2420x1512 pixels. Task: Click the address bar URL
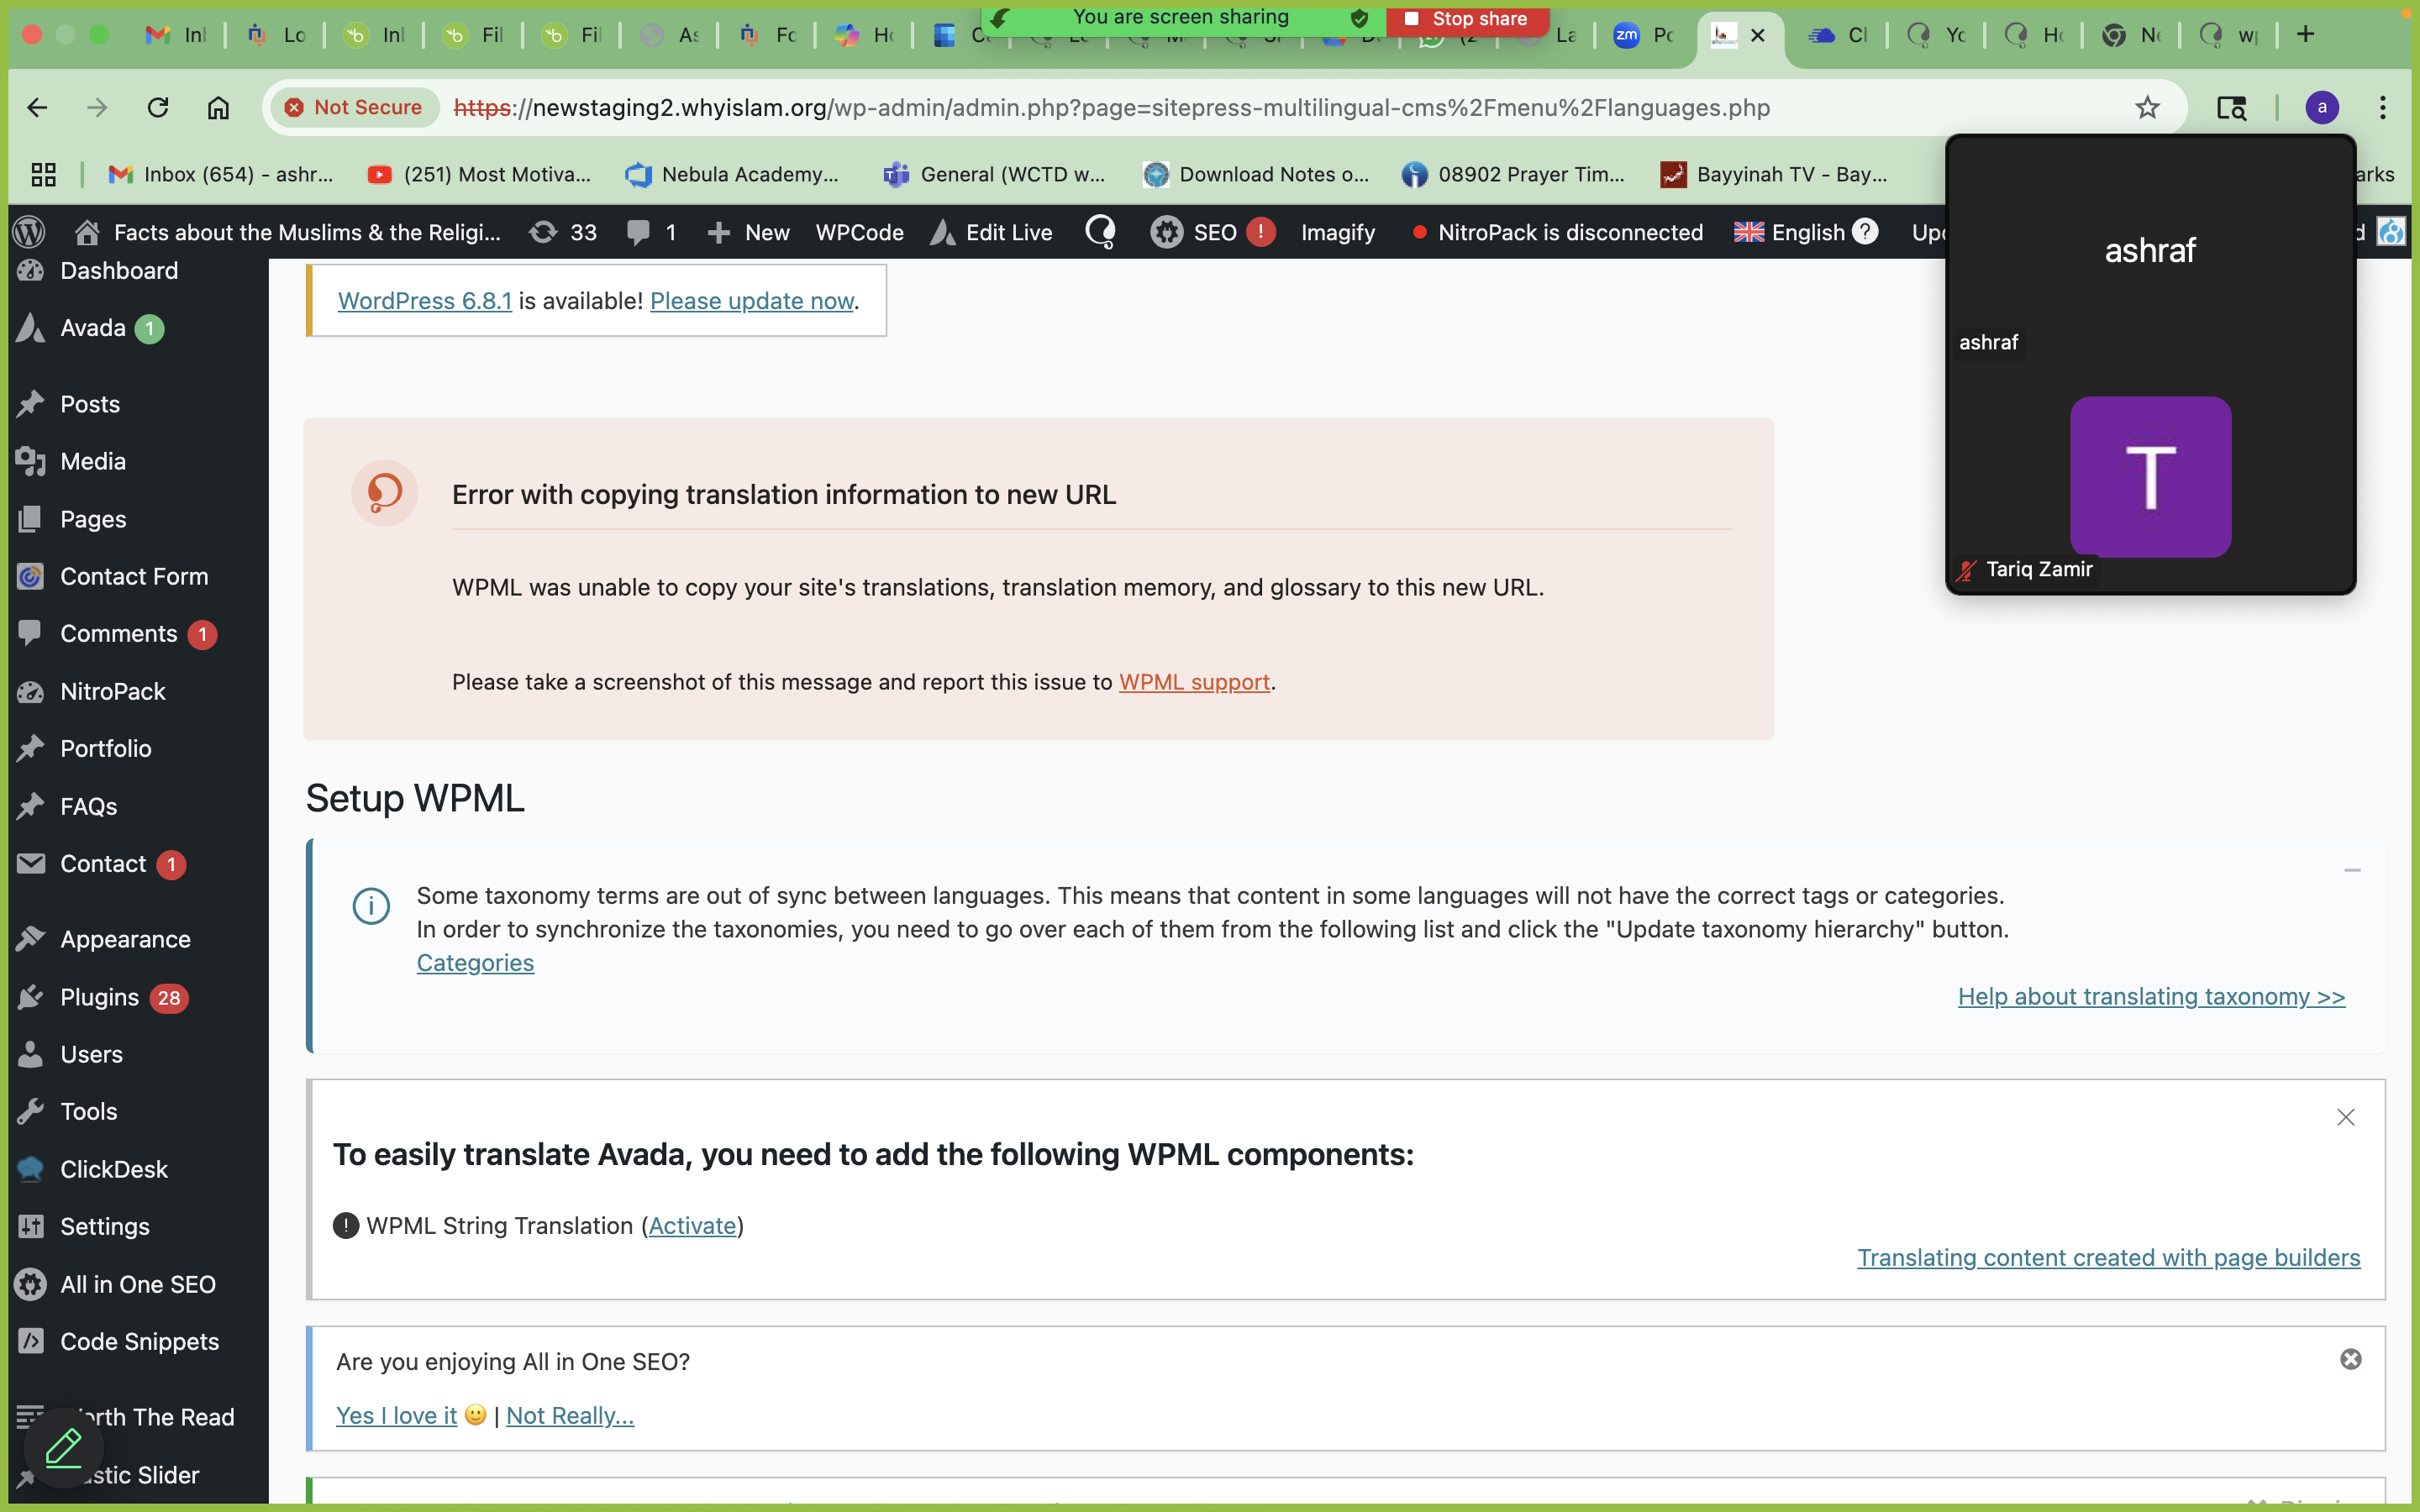(1110, 107)
